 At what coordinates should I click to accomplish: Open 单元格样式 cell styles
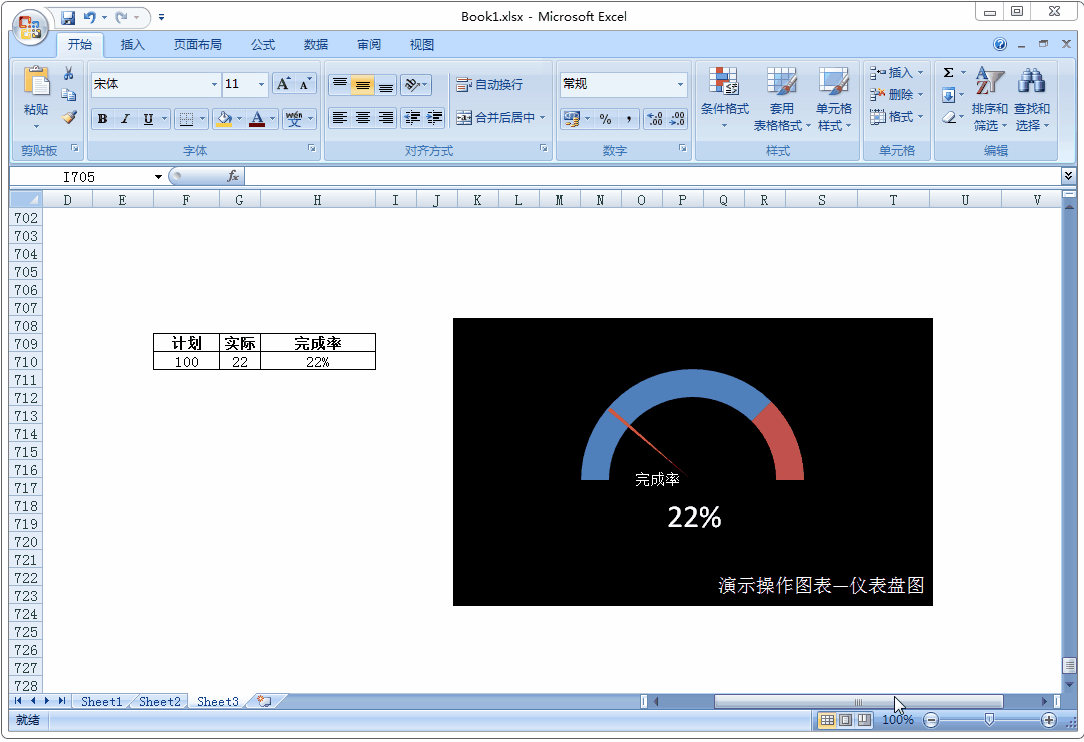834,99
